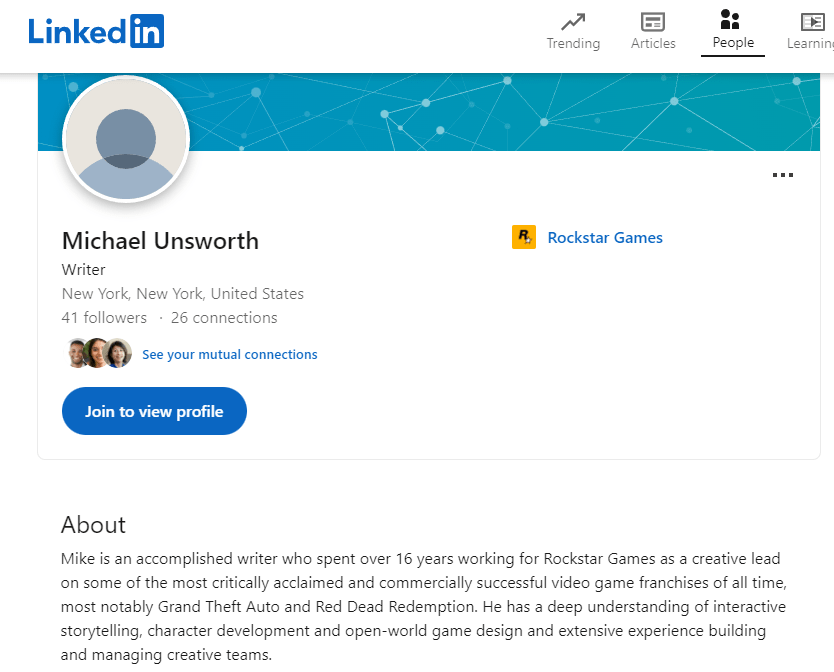
Task: Open the Articles tab
Action: tap(653, 31)
